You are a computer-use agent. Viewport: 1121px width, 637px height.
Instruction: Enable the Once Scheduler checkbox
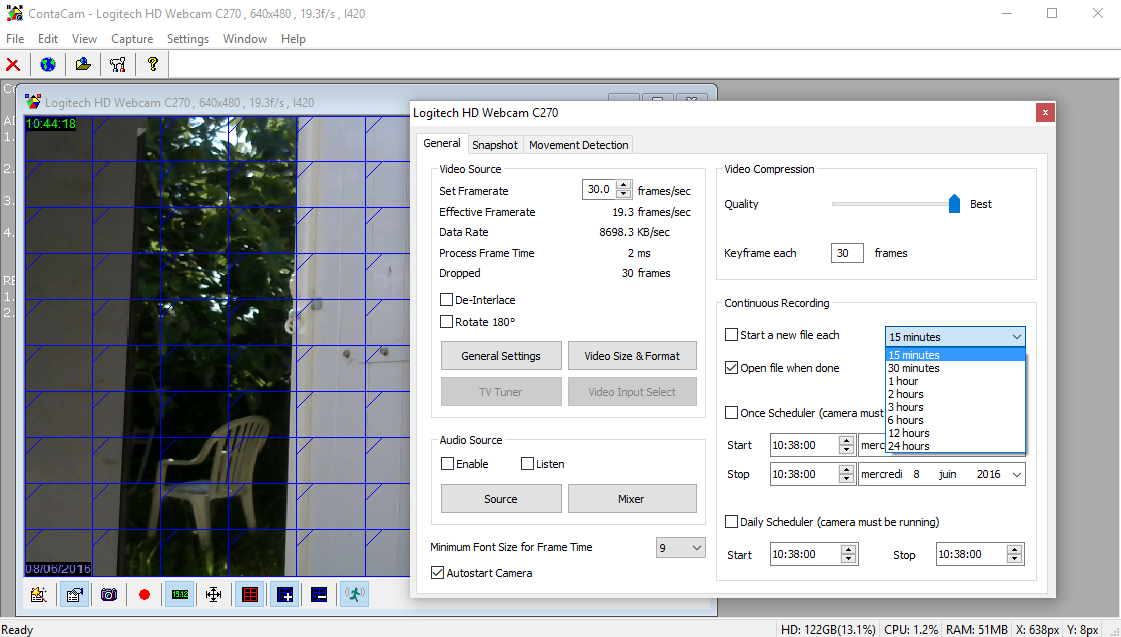(731, 413)
